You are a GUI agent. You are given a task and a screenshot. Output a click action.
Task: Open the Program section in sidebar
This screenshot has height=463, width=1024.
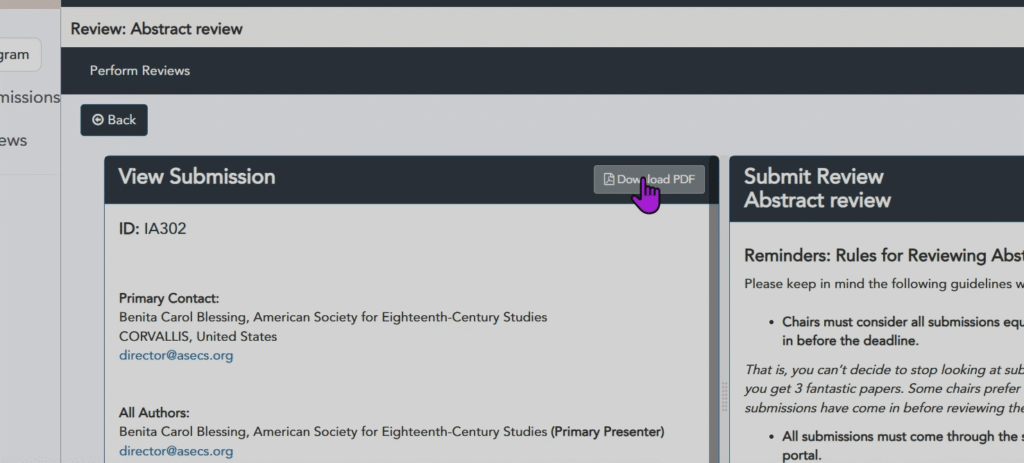18,55
